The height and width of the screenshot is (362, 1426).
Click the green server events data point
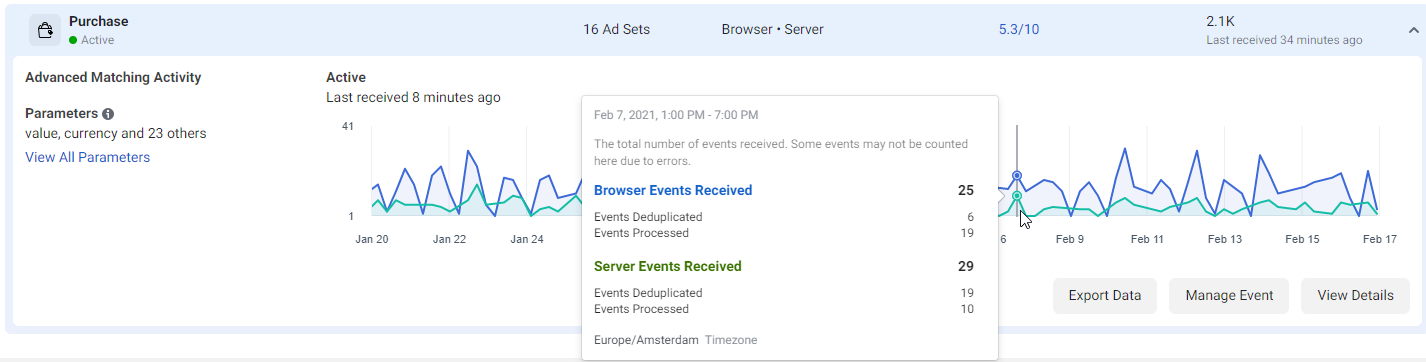click(1017, 196)
